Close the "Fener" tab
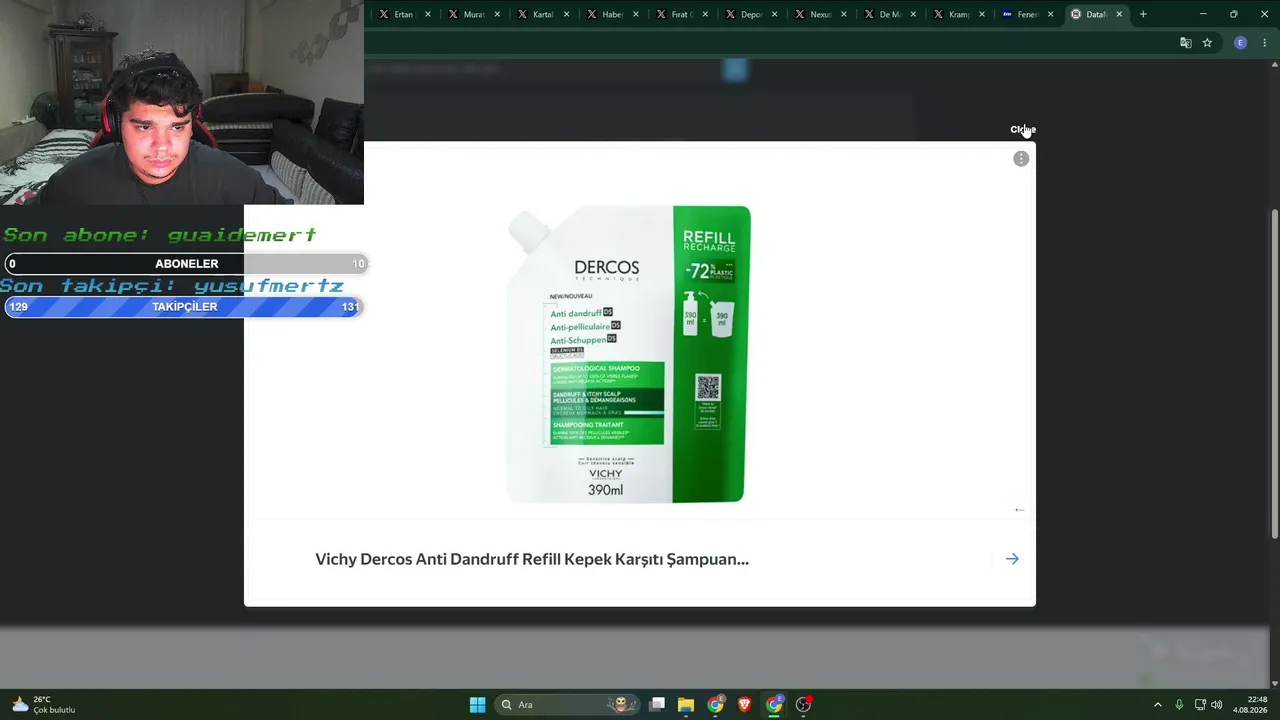1280x720 pixels. [x=1050, y=14]
